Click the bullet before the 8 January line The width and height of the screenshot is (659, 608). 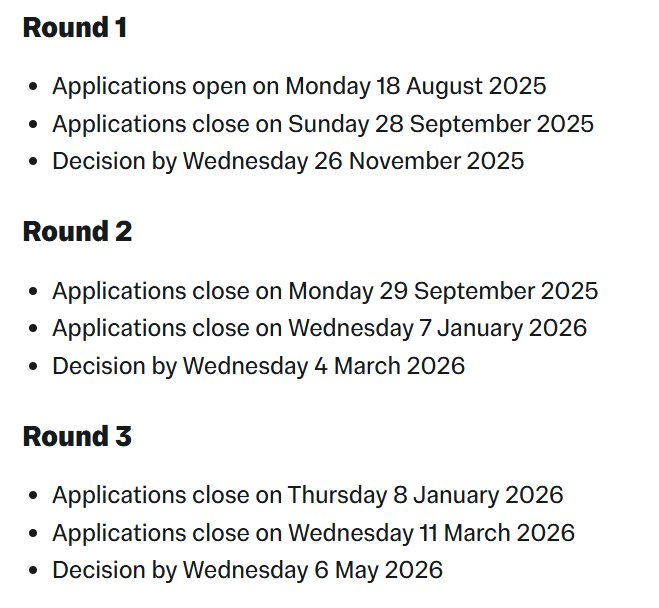[x=33, y=495]
